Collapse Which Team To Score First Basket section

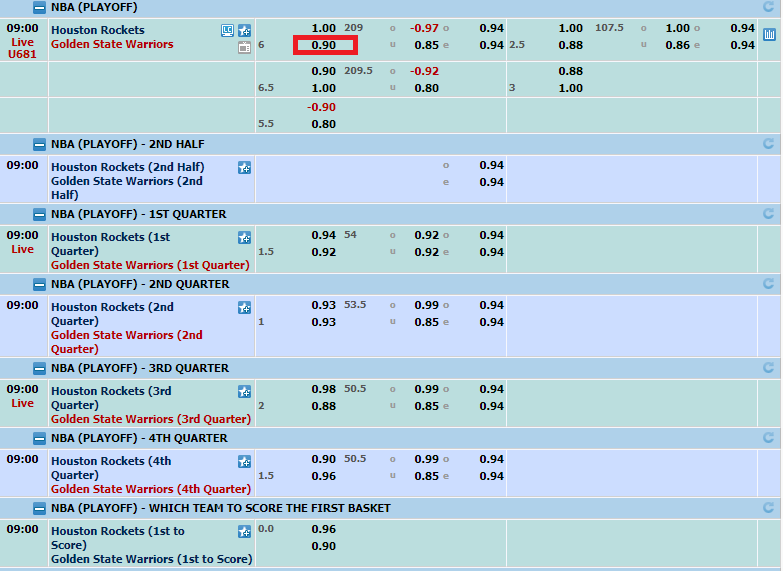39,509
